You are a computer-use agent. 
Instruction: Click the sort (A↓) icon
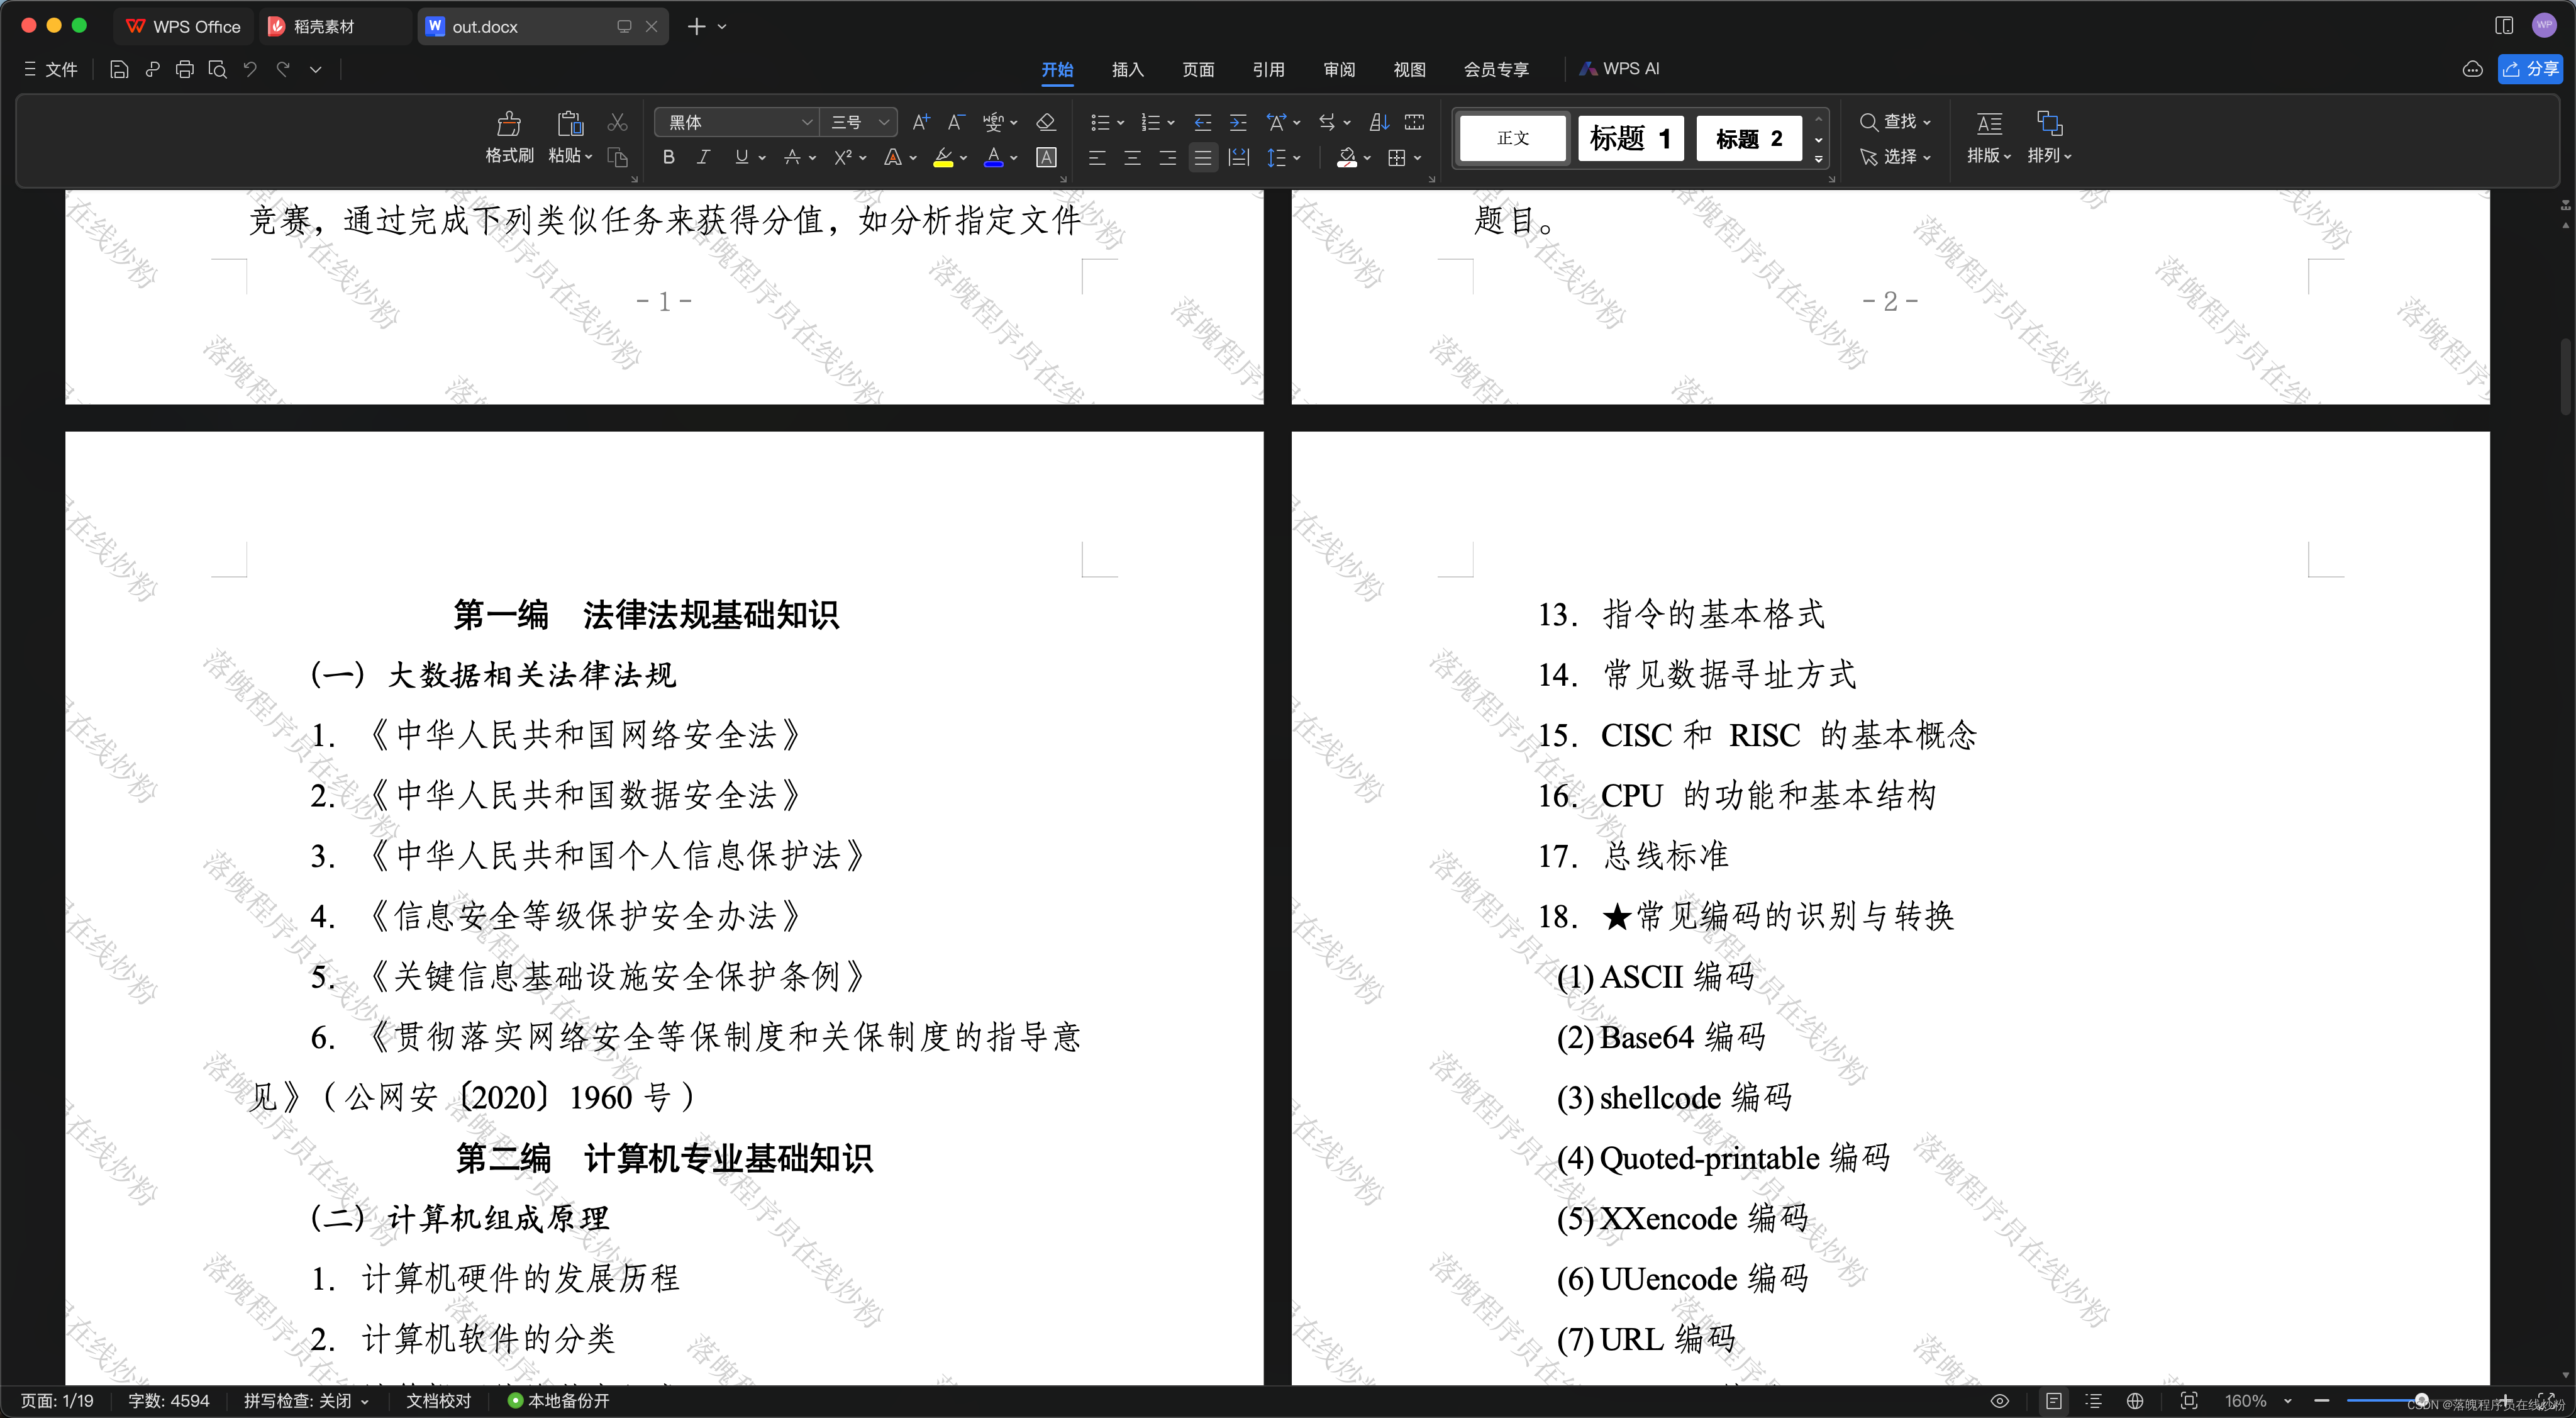pyautogui.click(x=1379, y=122)
